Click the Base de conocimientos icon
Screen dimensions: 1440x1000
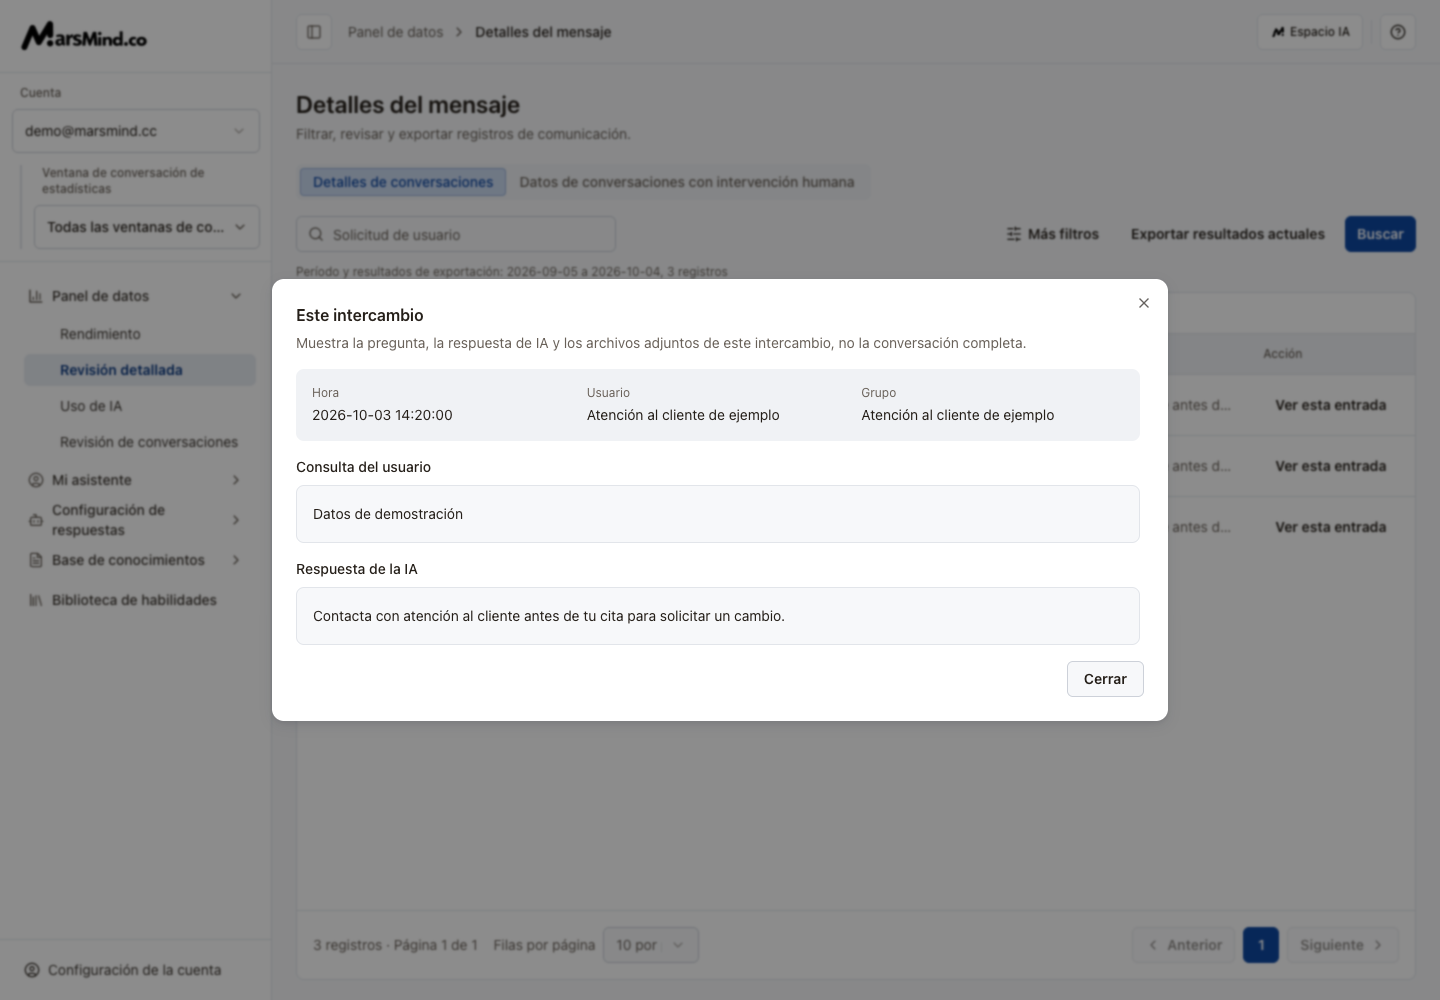click(x=35, y=560)
